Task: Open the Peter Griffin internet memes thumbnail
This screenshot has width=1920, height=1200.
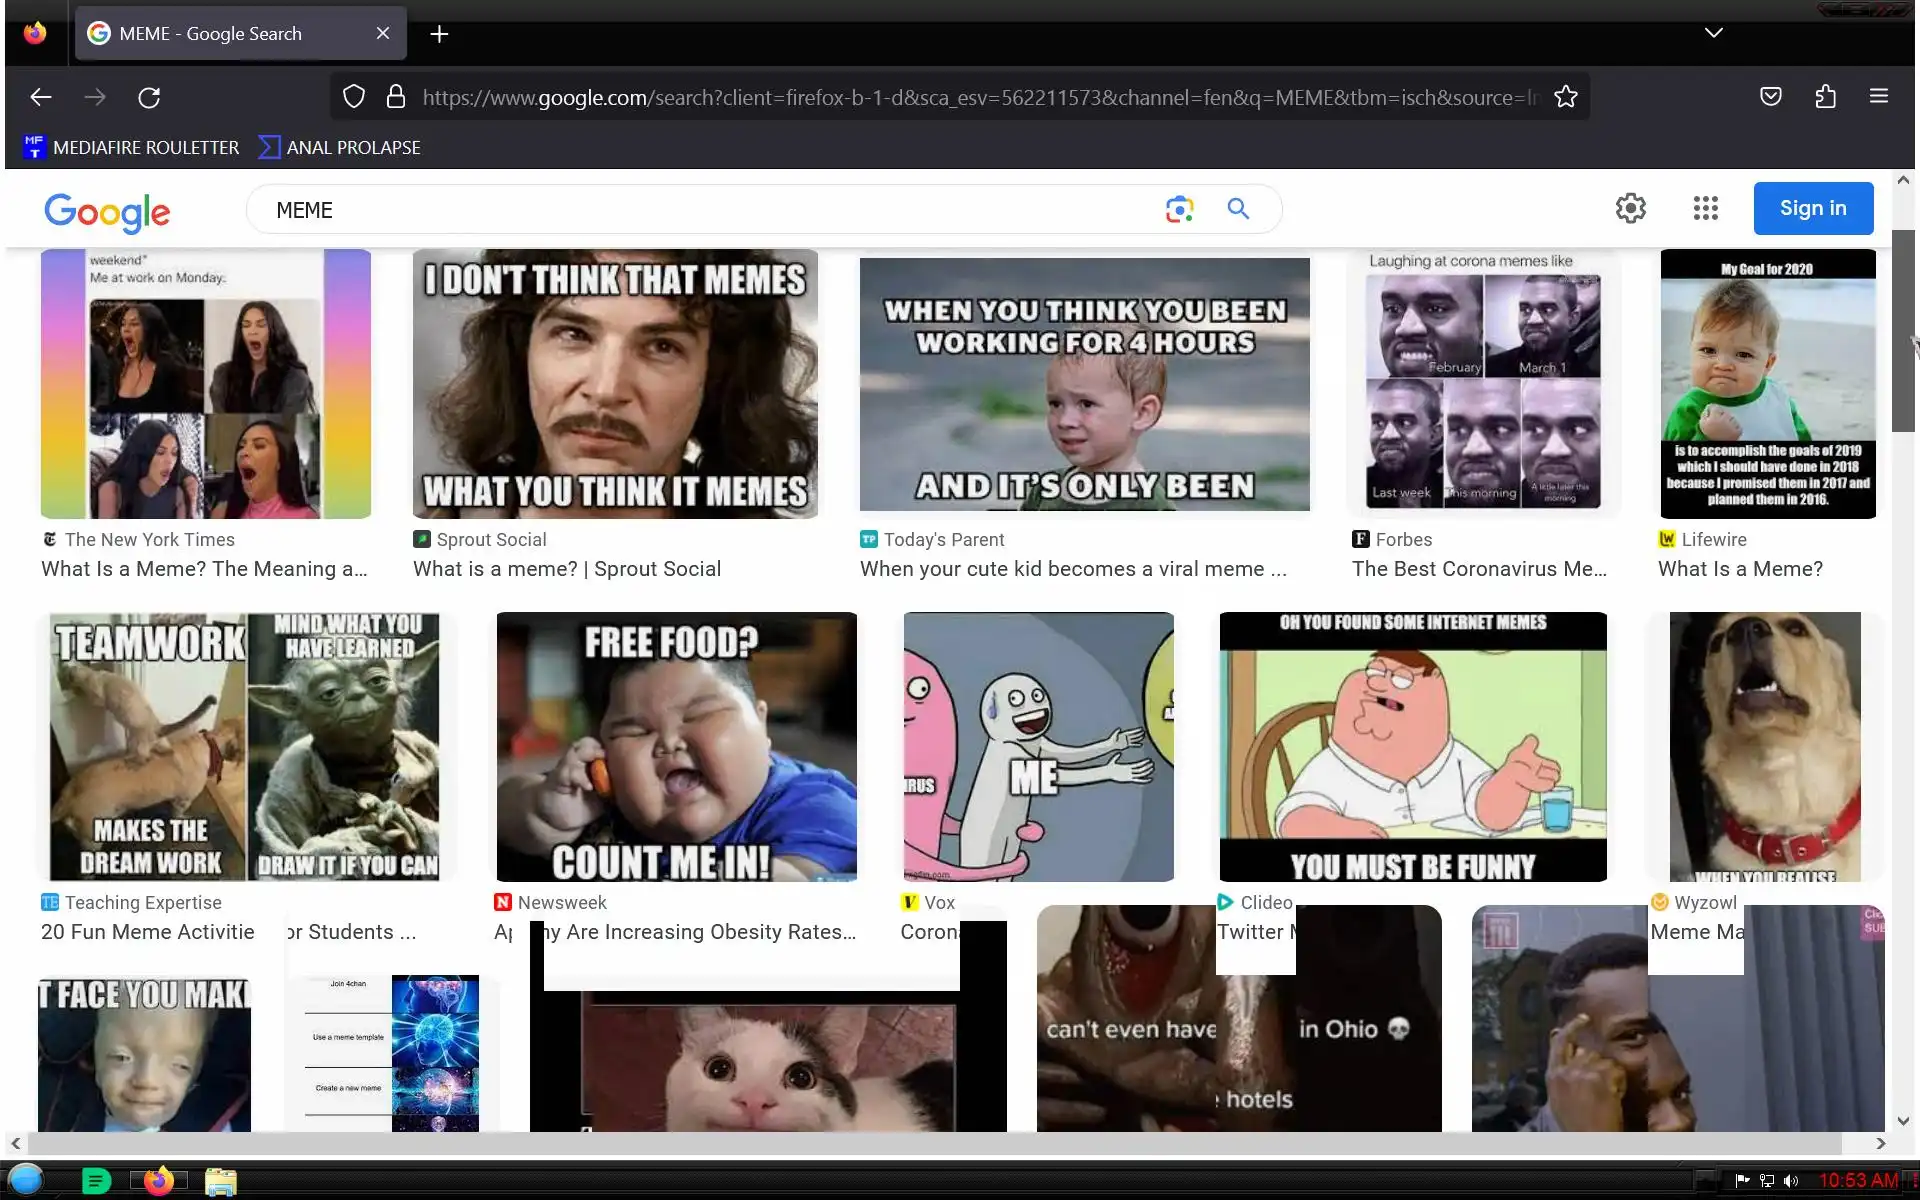Action: (x=1412, y=746)
